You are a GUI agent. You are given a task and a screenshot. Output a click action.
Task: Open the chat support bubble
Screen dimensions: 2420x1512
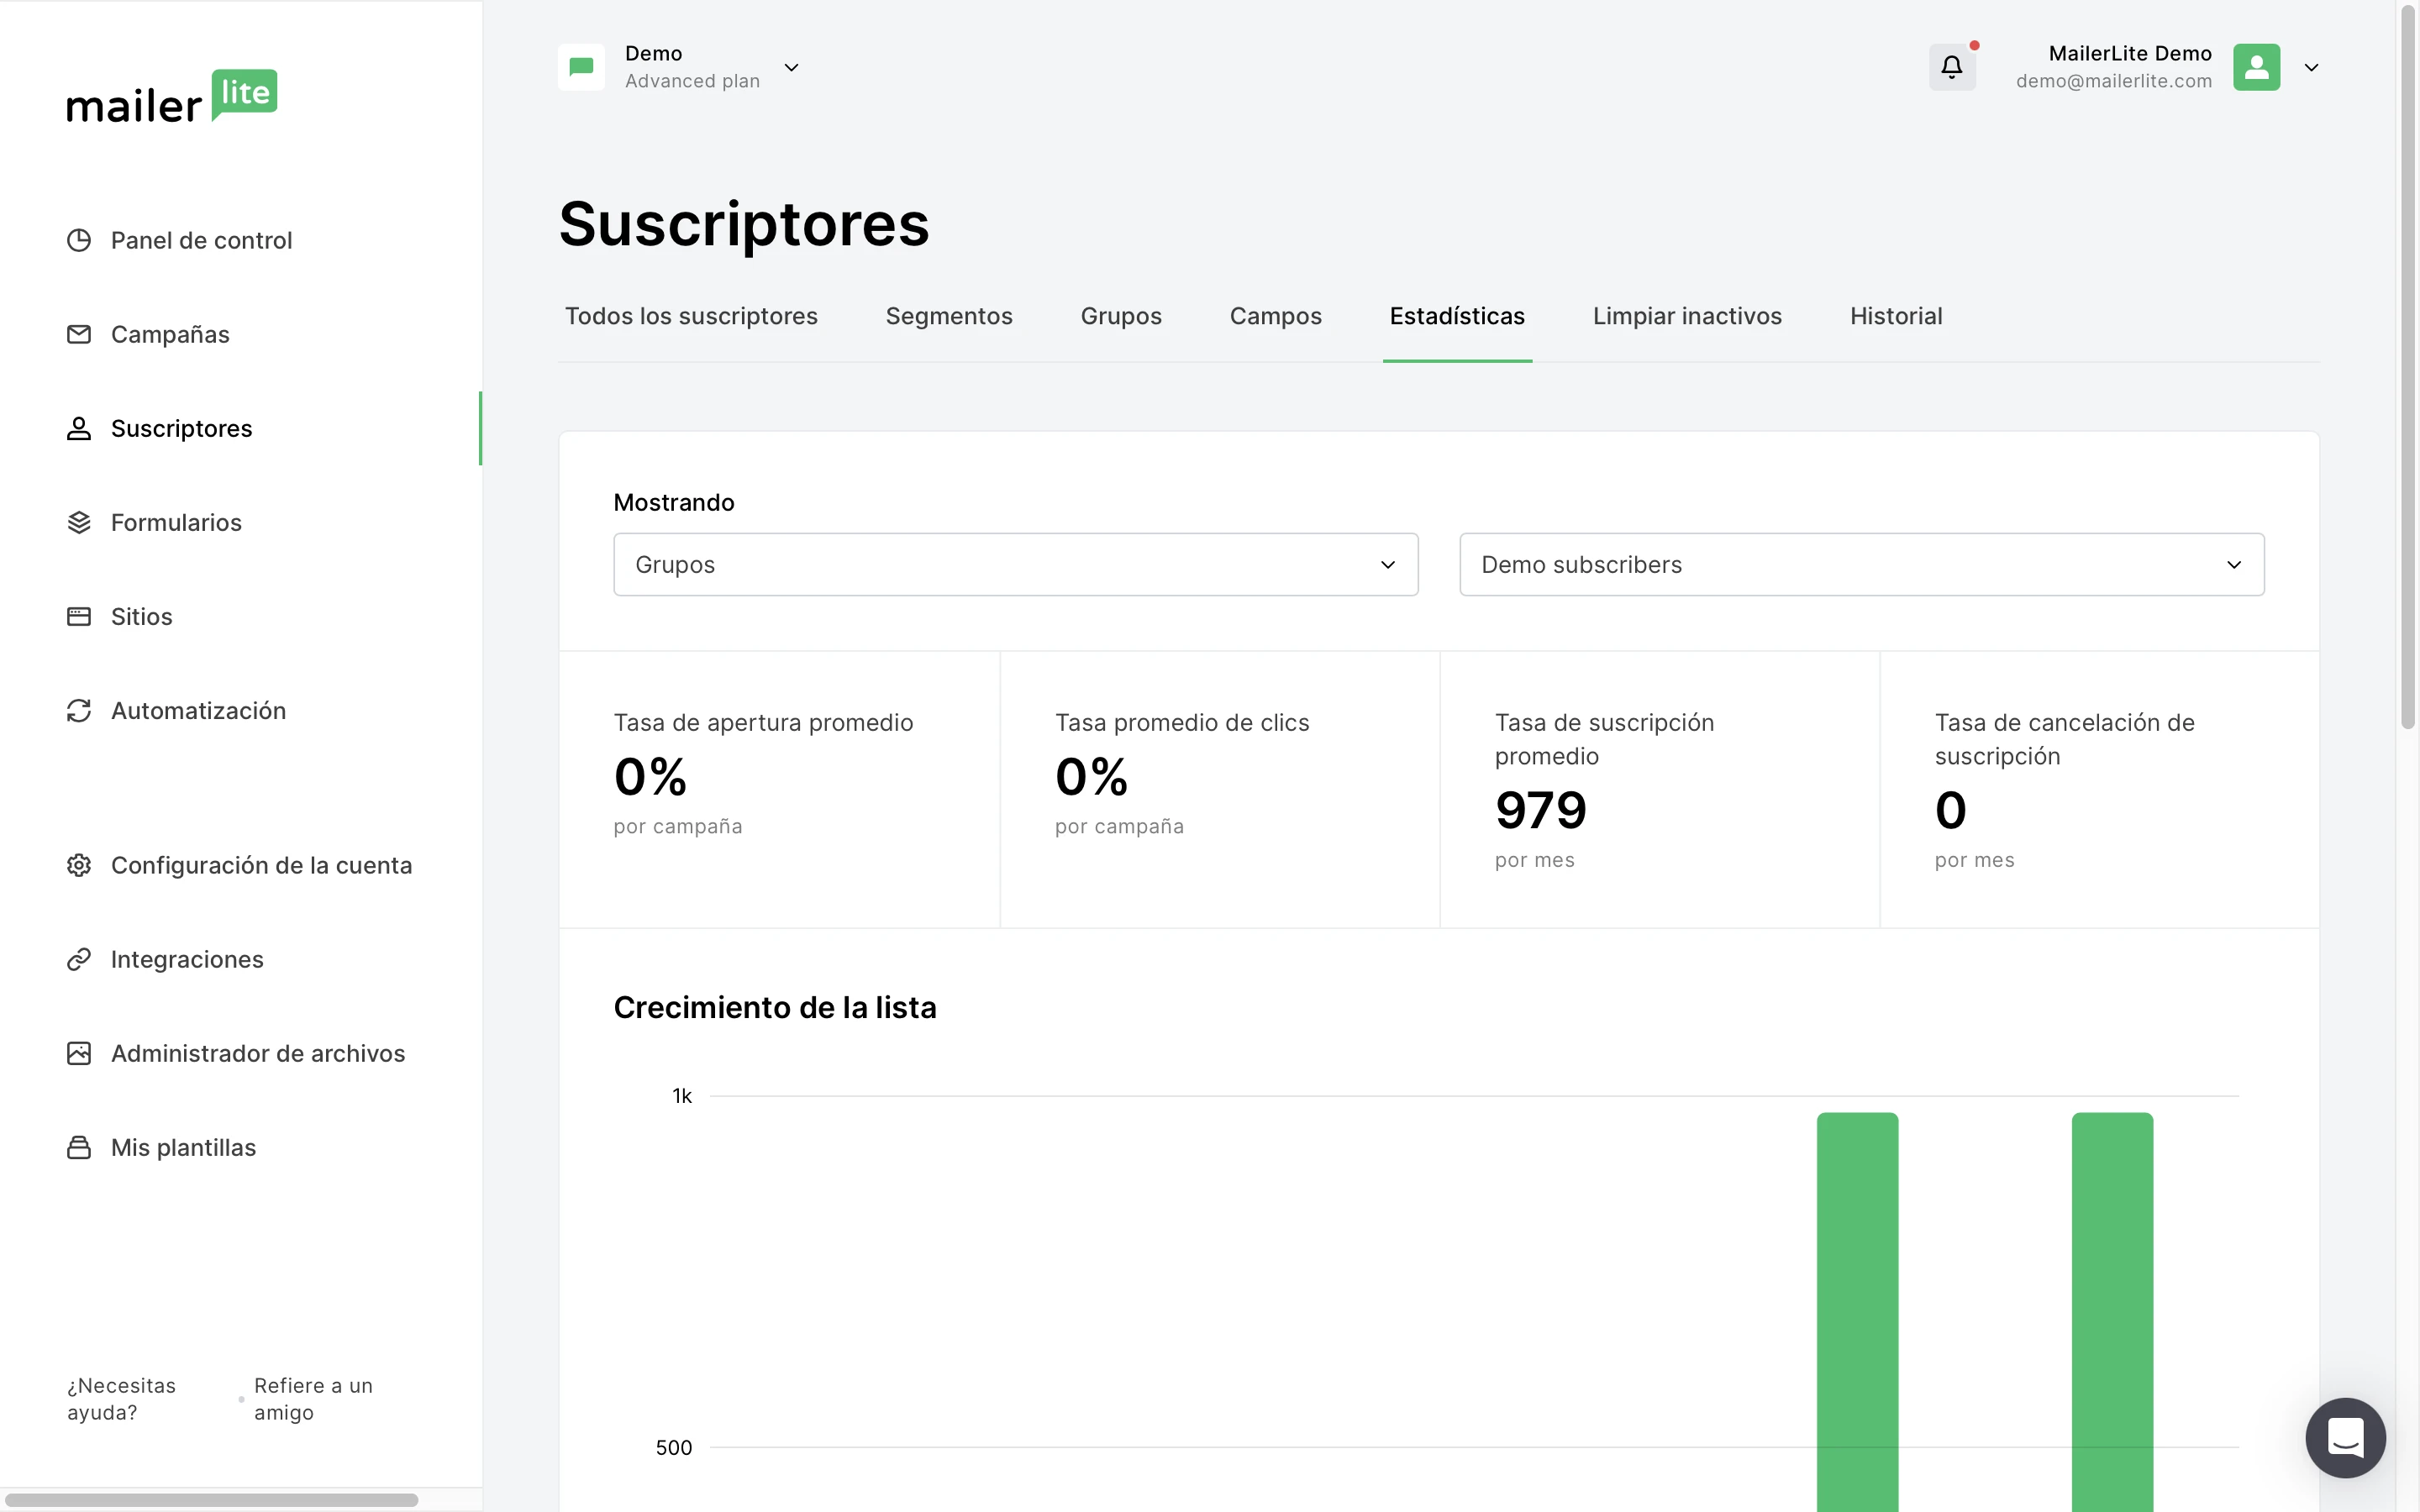click(x=2345, y=1438)
